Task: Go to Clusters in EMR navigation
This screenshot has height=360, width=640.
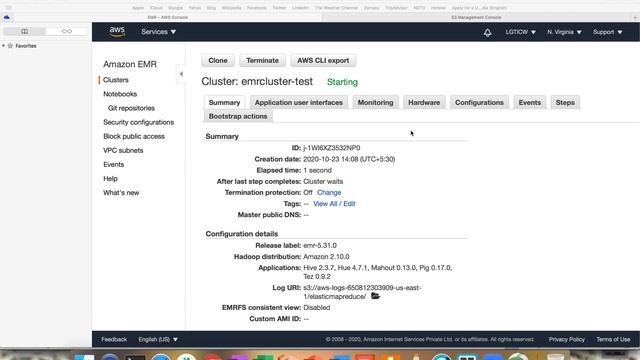Action: coord(116,80)
